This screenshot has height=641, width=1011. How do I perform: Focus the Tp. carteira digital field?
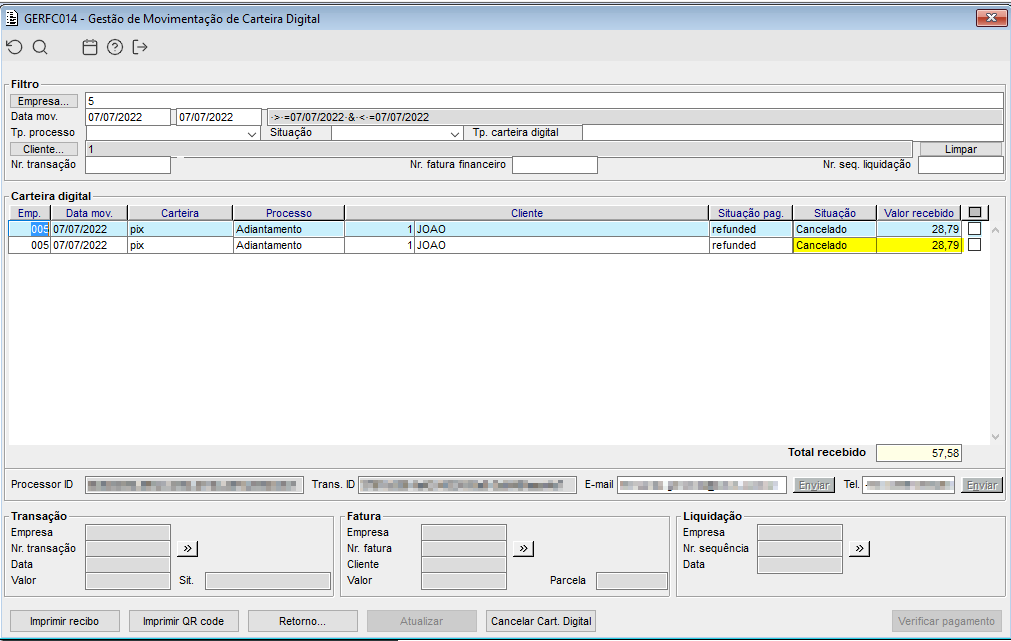coord(792,133)
